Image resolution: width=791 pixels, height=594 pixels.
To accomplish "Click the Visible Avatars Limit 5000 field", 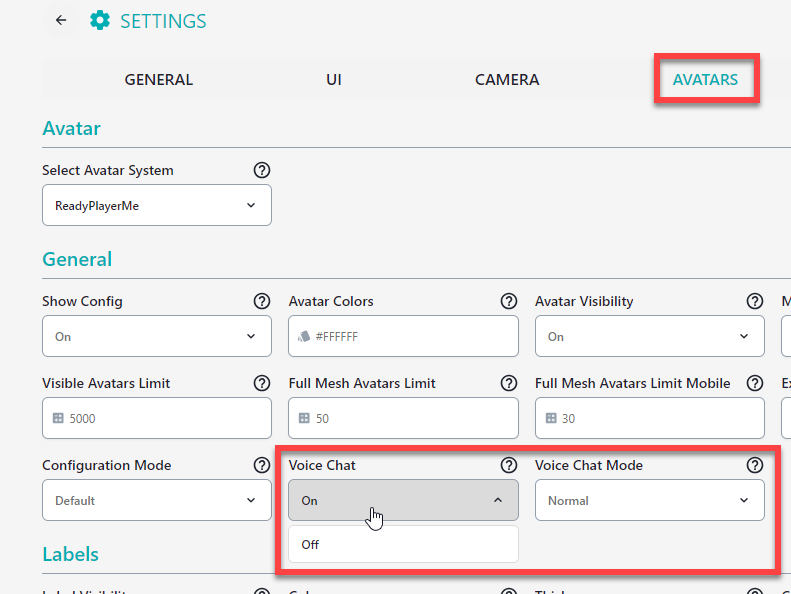I will (x=157, y=418).
